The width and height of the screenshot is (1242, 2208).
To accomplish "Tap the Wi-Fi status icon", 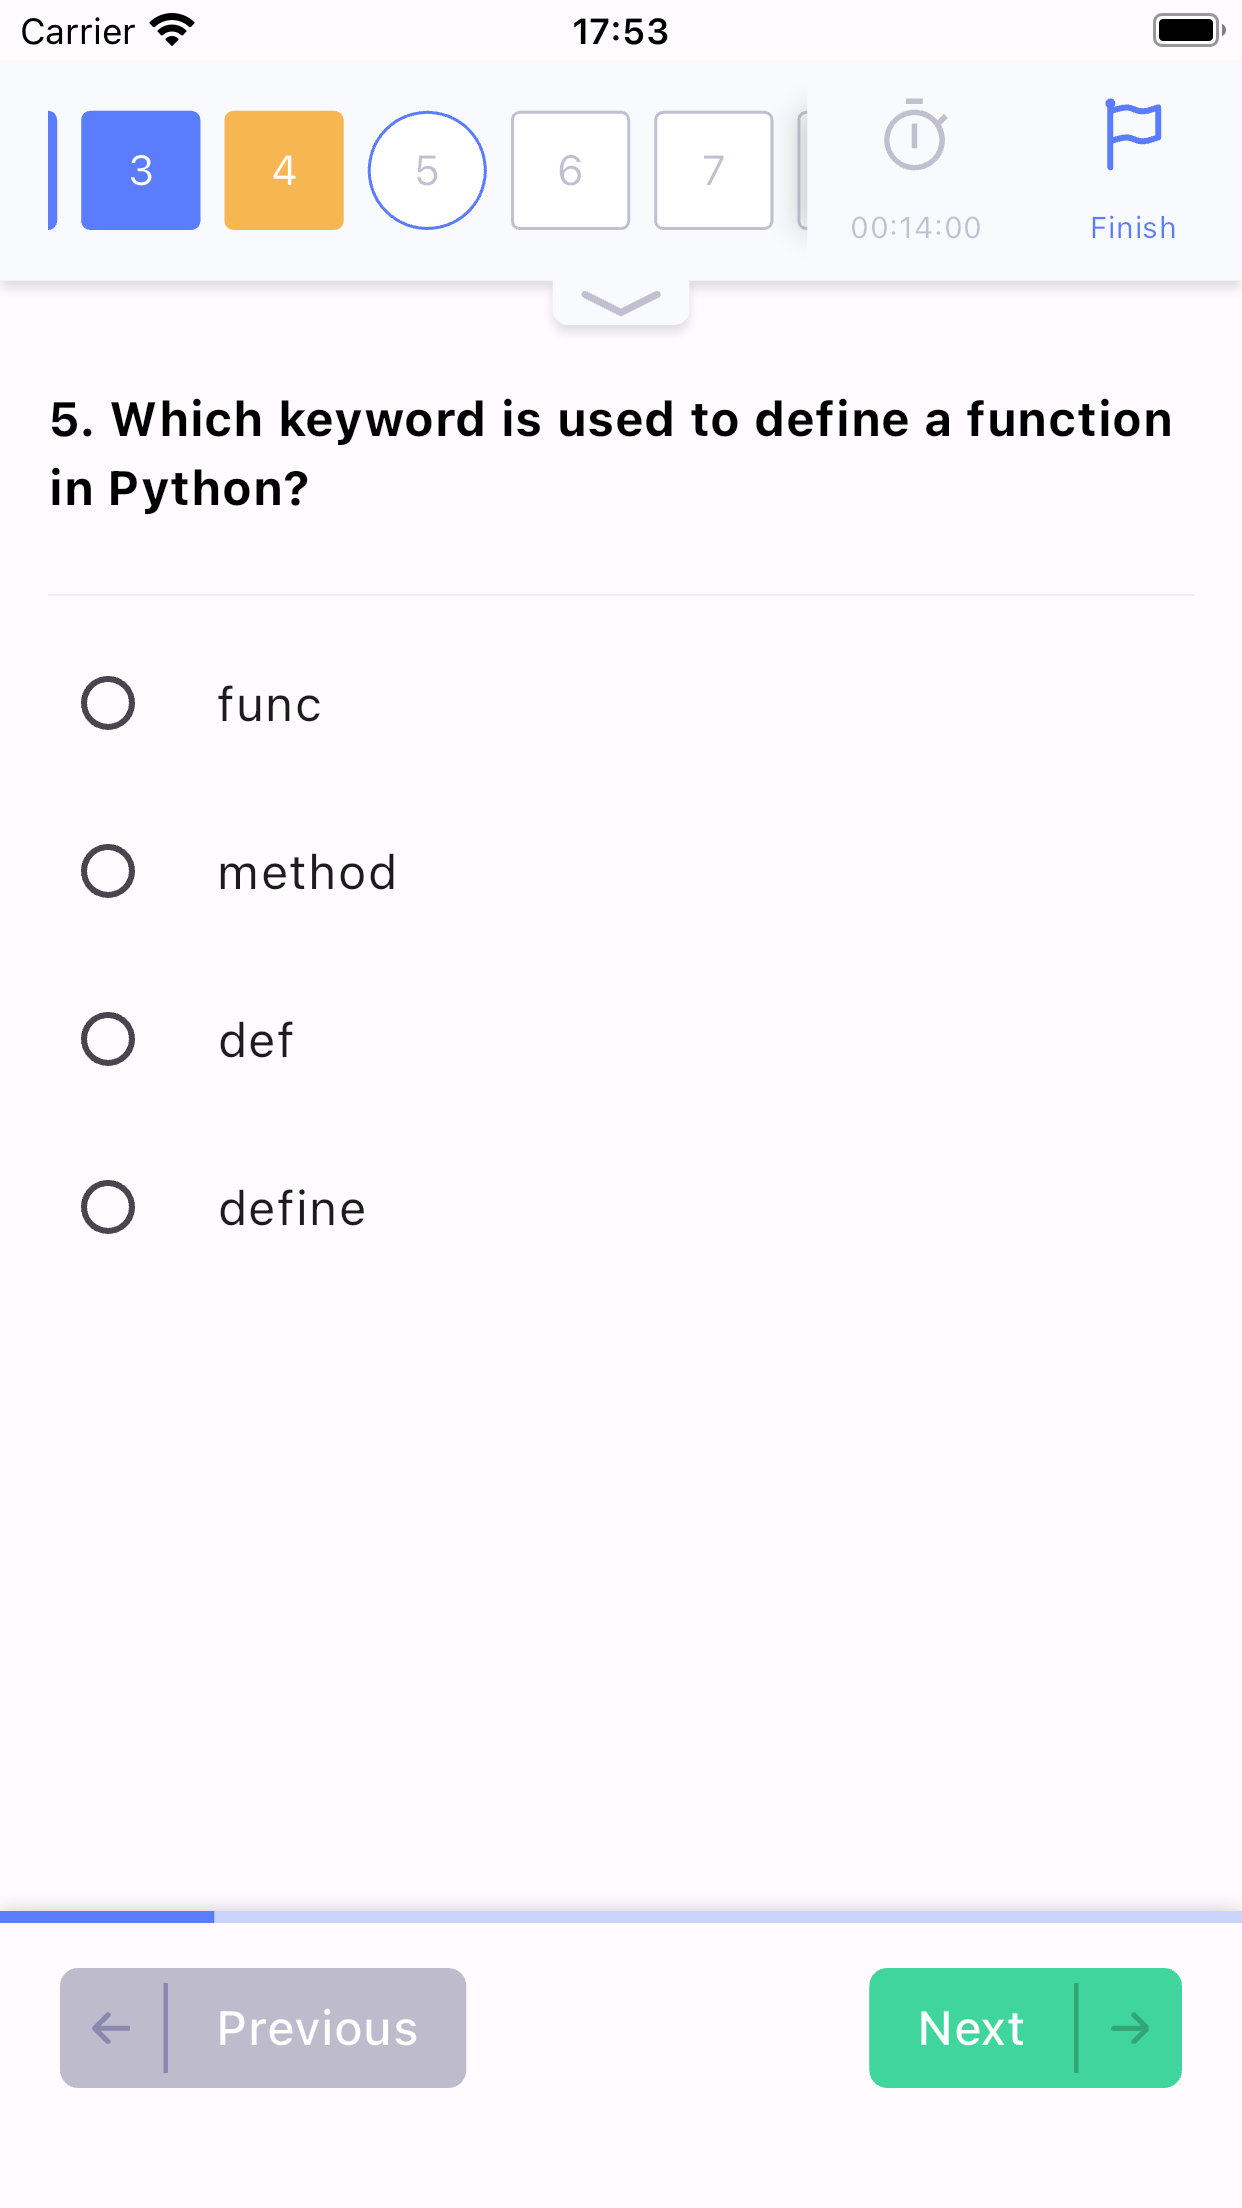I will coord(172,30).
